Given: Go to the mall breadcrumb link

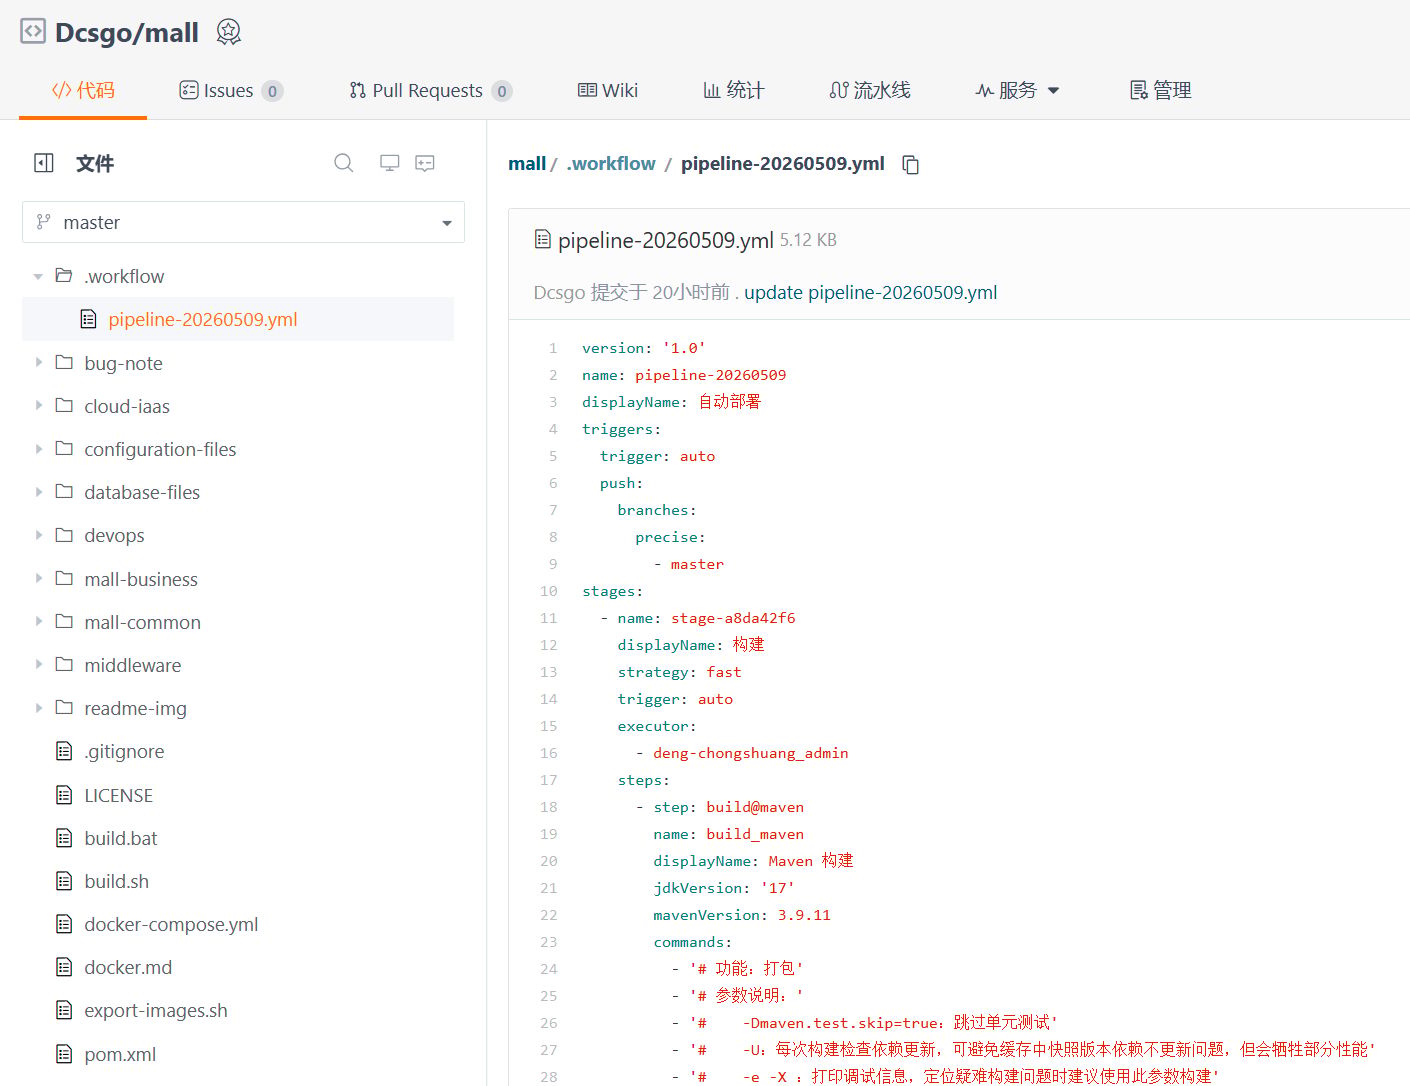Looking at the screenshot, I should click(527, 163).
